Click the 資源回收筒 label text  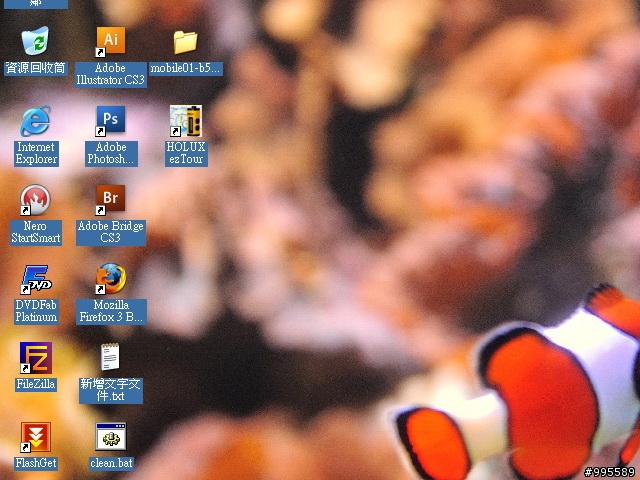(x=36, y=68)
